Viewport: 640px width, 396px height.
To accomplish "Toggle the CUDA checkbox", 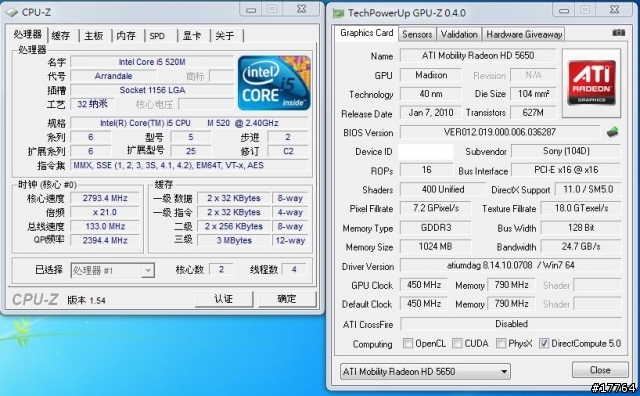I will pos(457,343).
